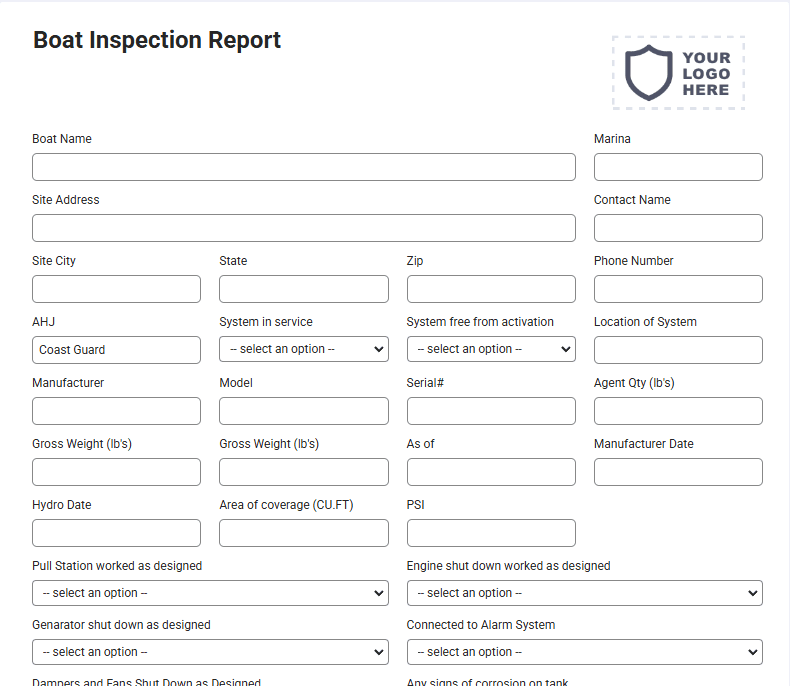This screenshot has height=686, width=790.
Task: Open Genarator shut down as designed dropdown
Action: 210,652
